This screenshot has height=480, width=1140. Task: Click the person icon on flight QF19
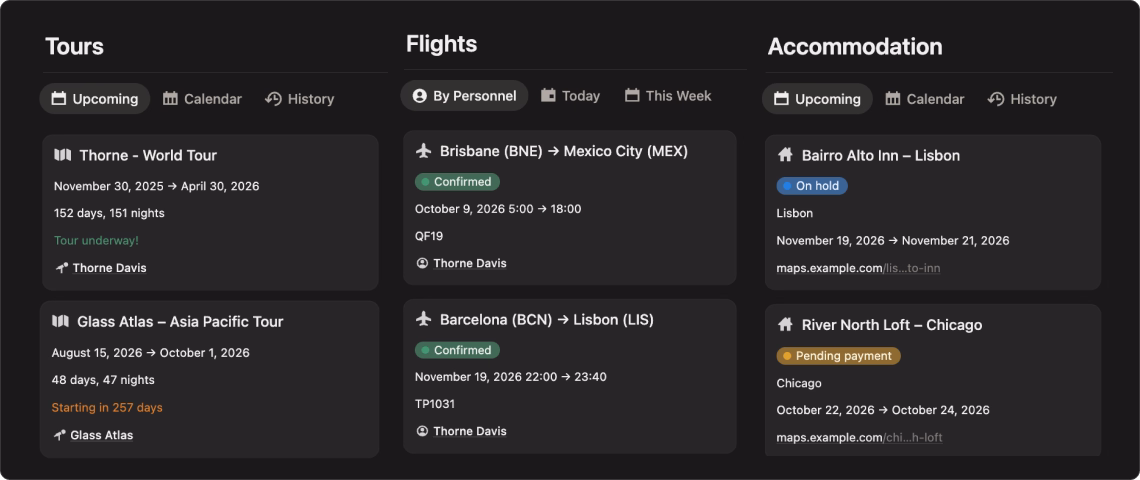[x=422, y=263]
